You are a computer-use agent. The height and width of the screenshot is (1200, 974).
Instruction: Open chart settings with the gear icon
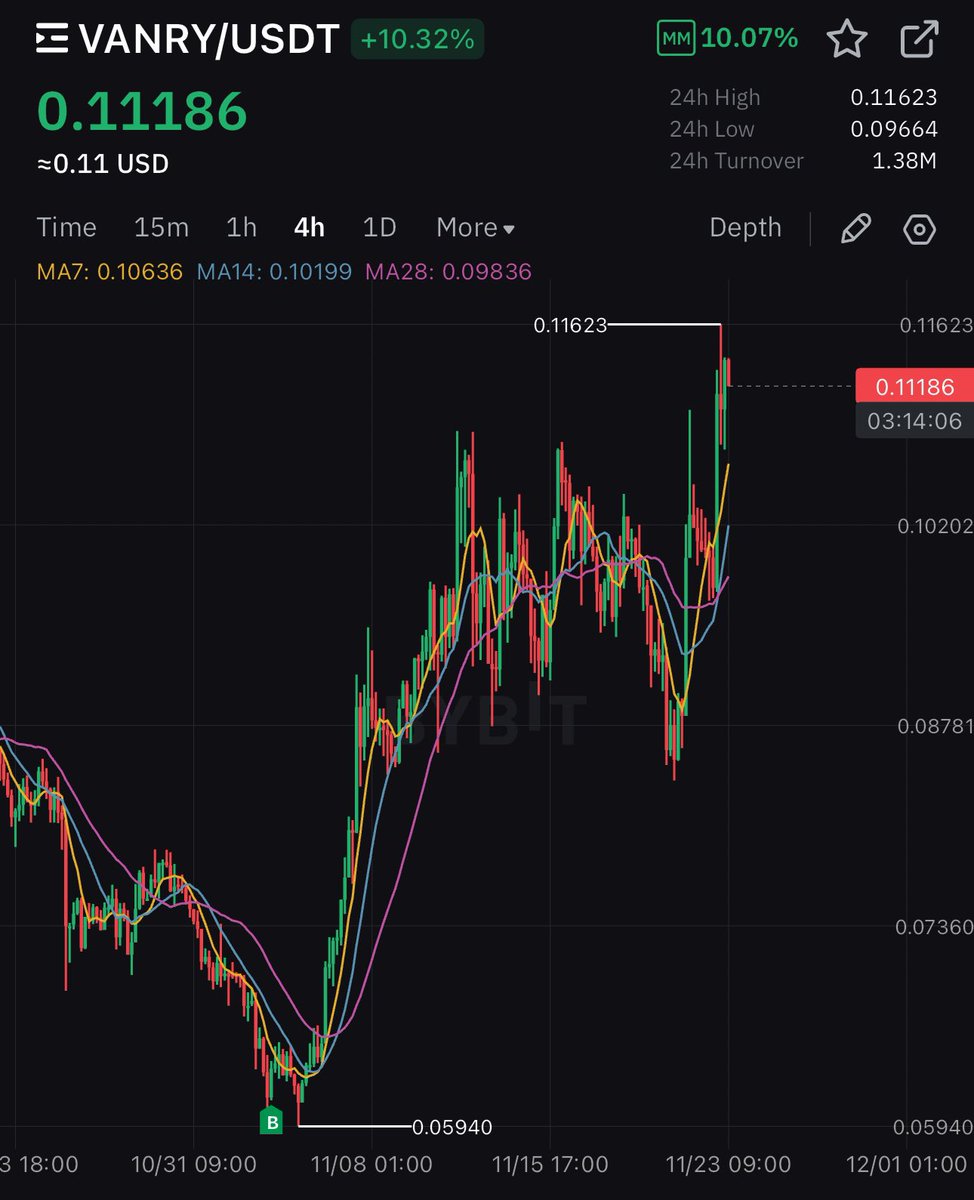(918, 228)
